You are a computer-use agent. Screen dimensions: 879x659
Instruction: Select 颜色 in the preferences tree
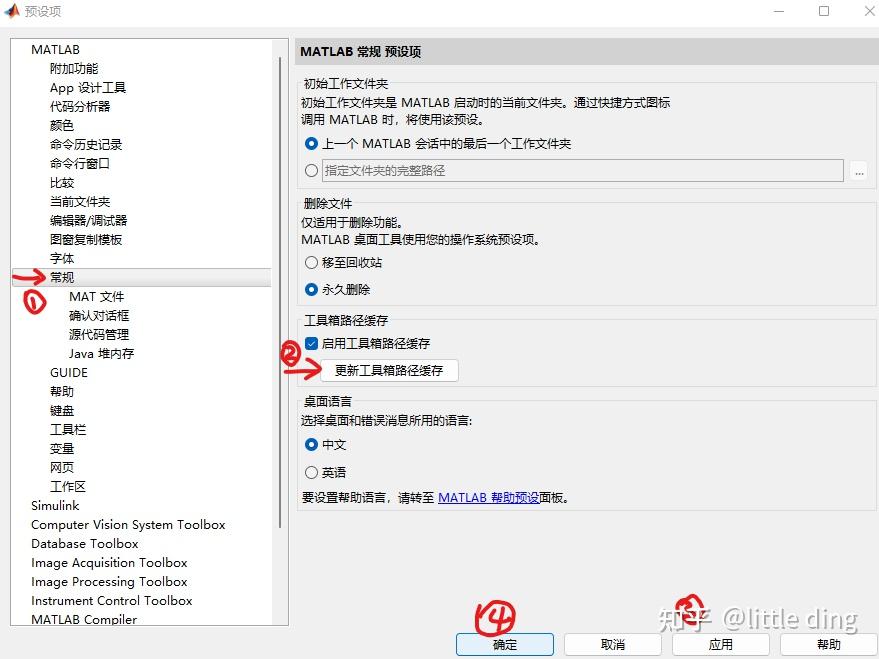[x=61, y=125]
